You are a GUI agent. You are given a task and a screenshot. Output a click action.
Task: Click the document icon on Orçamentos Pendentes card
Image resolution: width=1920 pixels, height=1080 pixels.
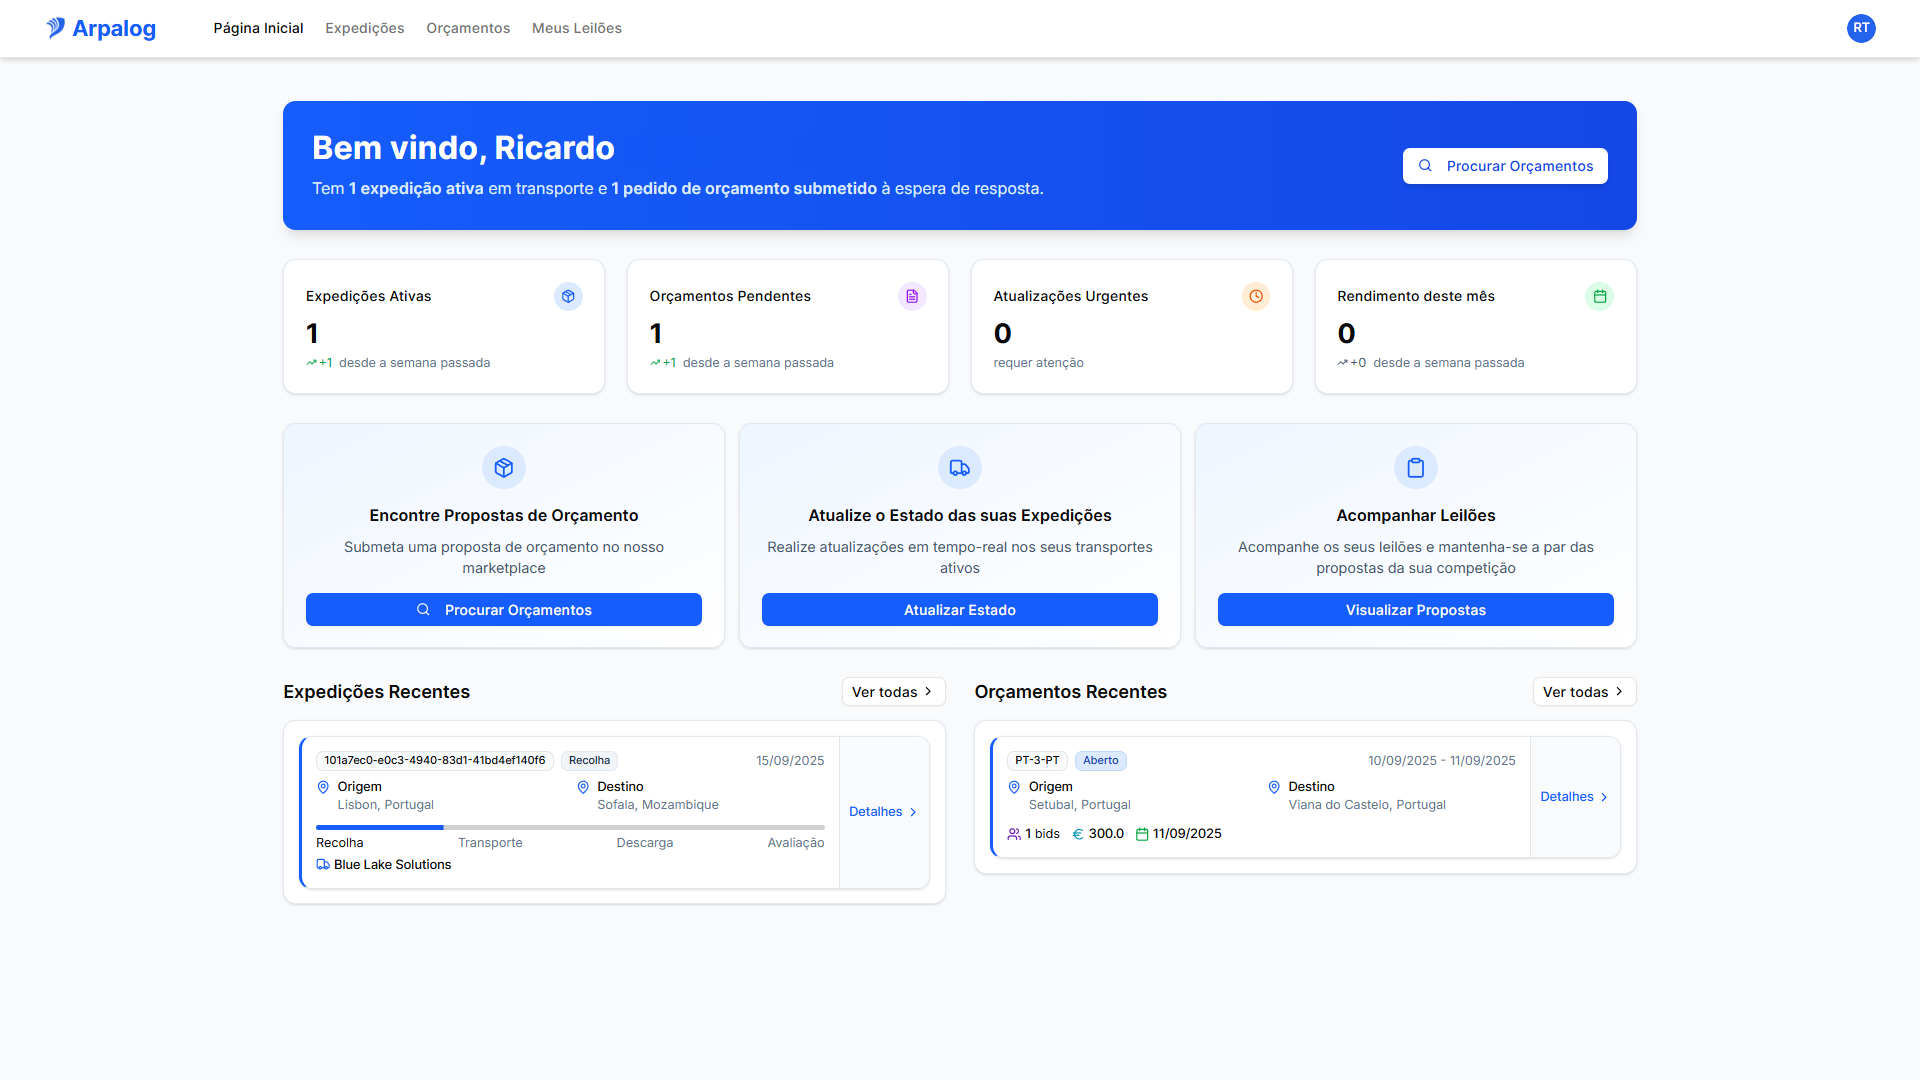[912, 296]
